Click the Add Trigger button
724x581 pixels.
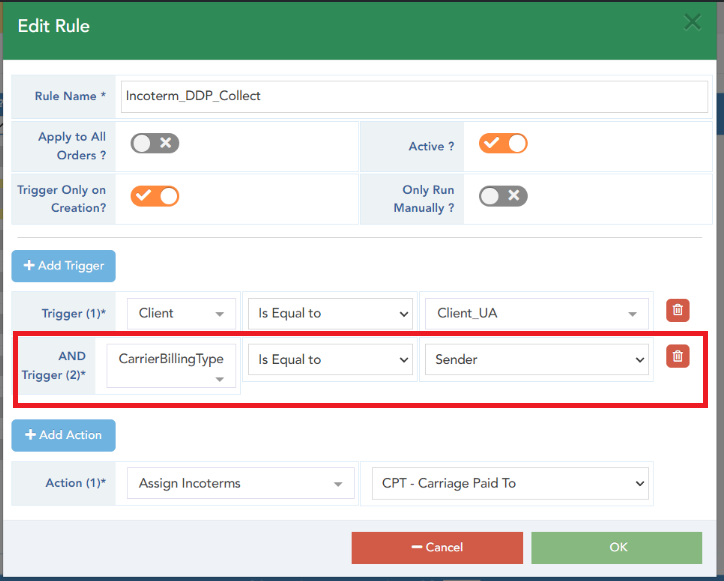64,266
